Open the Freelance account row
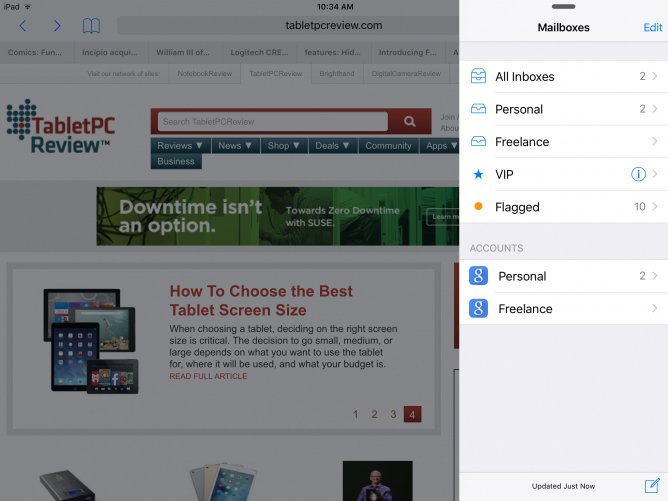668x501 pixels. click(x=564, y=308)
